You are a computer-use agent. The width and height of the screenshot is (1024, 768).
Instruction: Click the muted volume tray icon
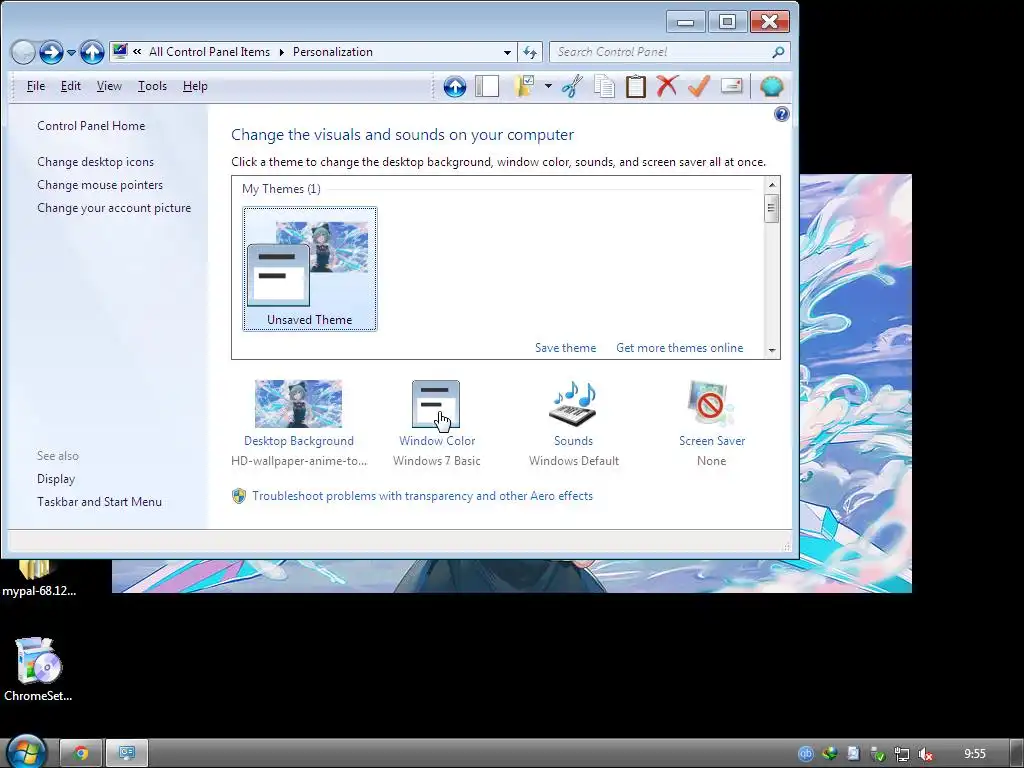coord(925,754)
